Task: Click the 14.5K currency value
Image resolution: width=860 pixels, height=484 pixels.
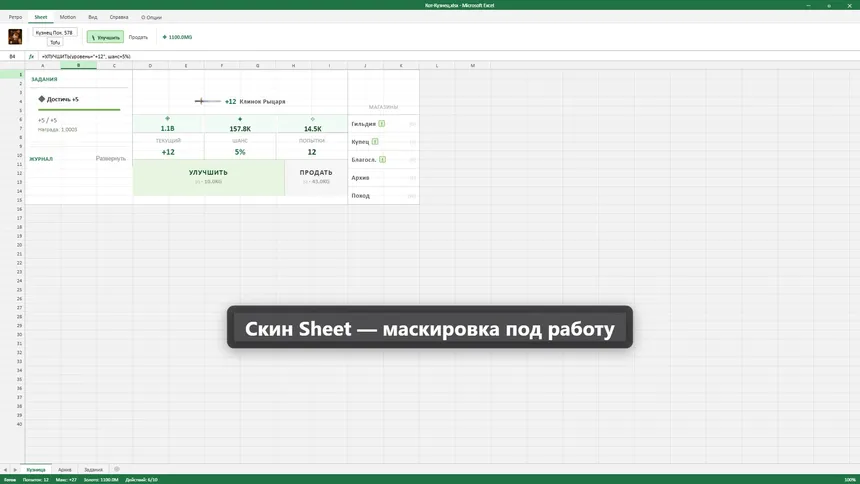Action: point(313,128)
